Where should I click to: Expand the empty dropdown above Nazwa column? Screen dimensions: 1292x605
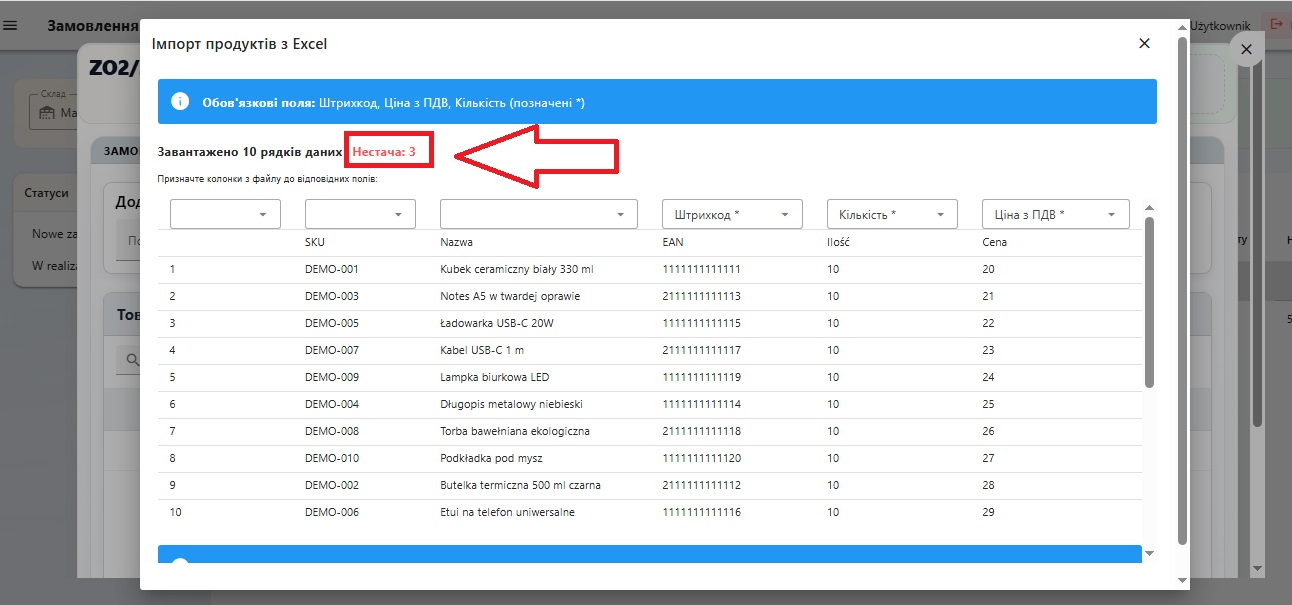538,214
